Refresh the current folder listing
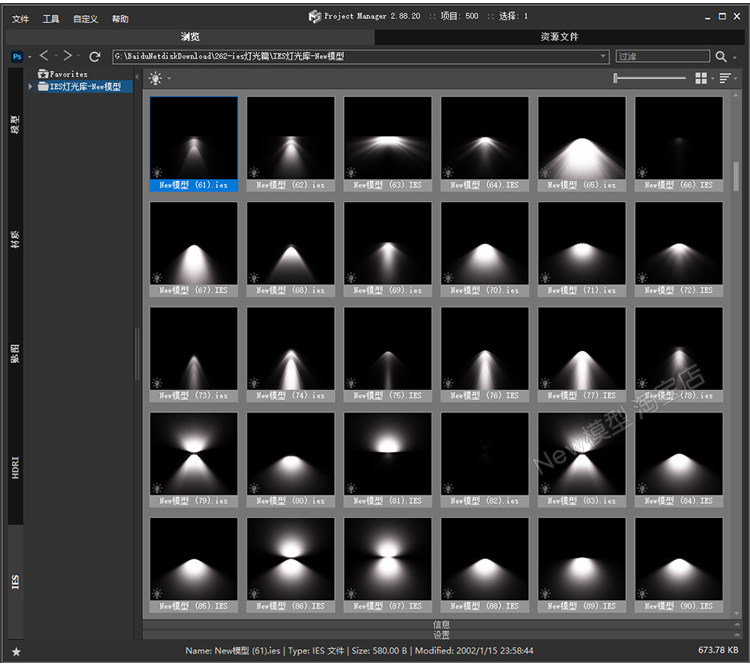Image resolution: width=750 pixels, height=666 pixels. pyautogui.click(x=95, y=56)
